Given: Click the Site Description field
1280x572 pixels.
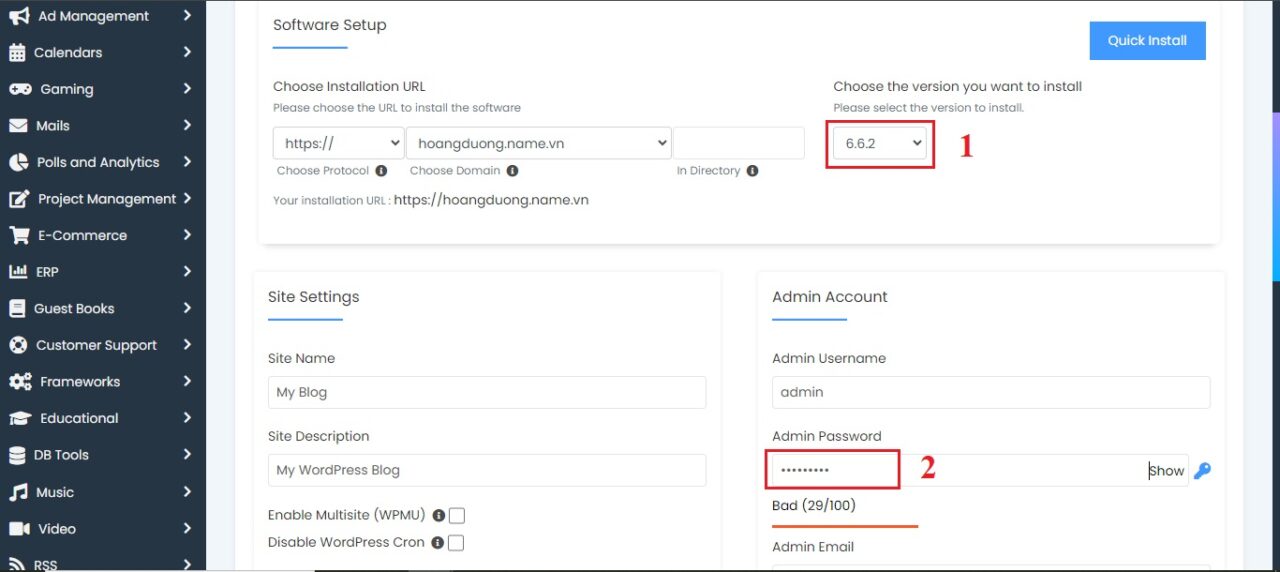Looking at the screenshot, I should (487, 470).
